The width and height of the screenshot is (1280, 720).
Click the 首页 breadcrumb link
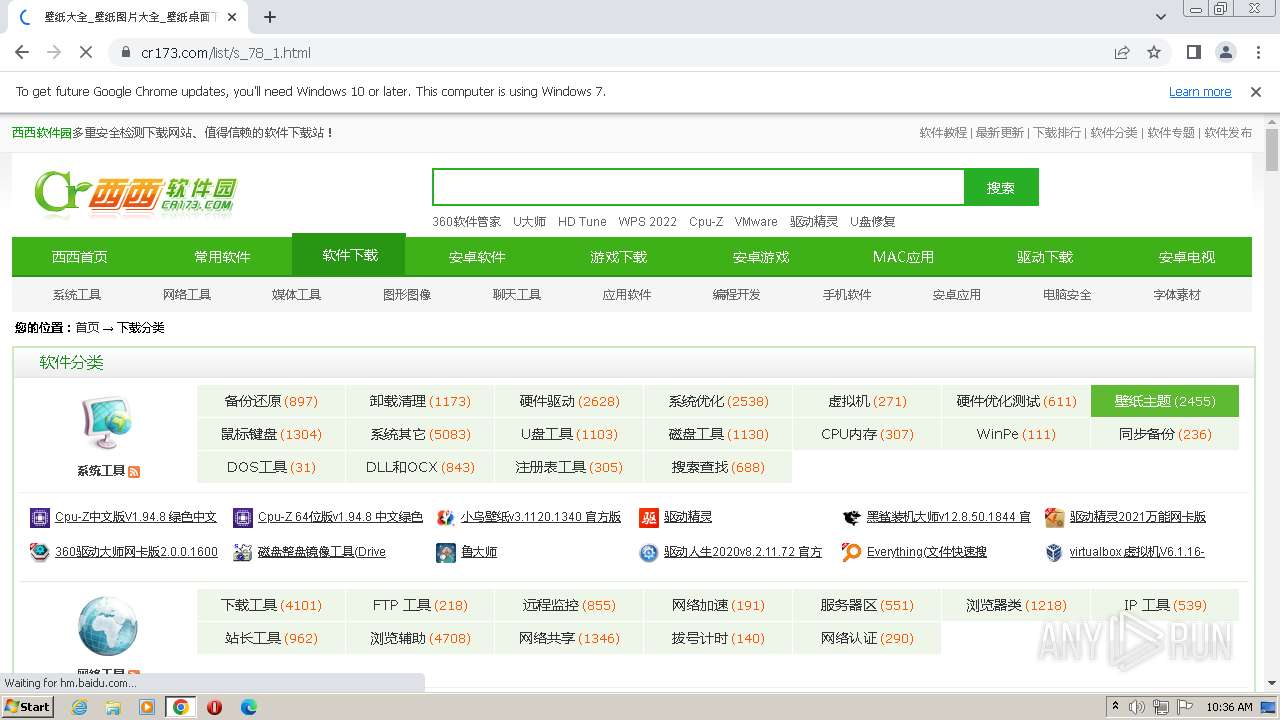[x=87, y=328]
